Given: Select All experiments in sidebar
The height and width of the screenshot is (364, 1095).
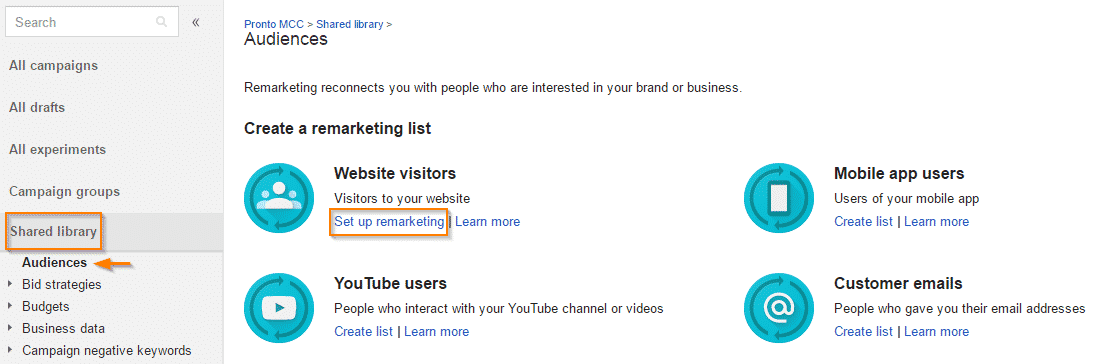Looking at the screenshot, I should (57, 150).
